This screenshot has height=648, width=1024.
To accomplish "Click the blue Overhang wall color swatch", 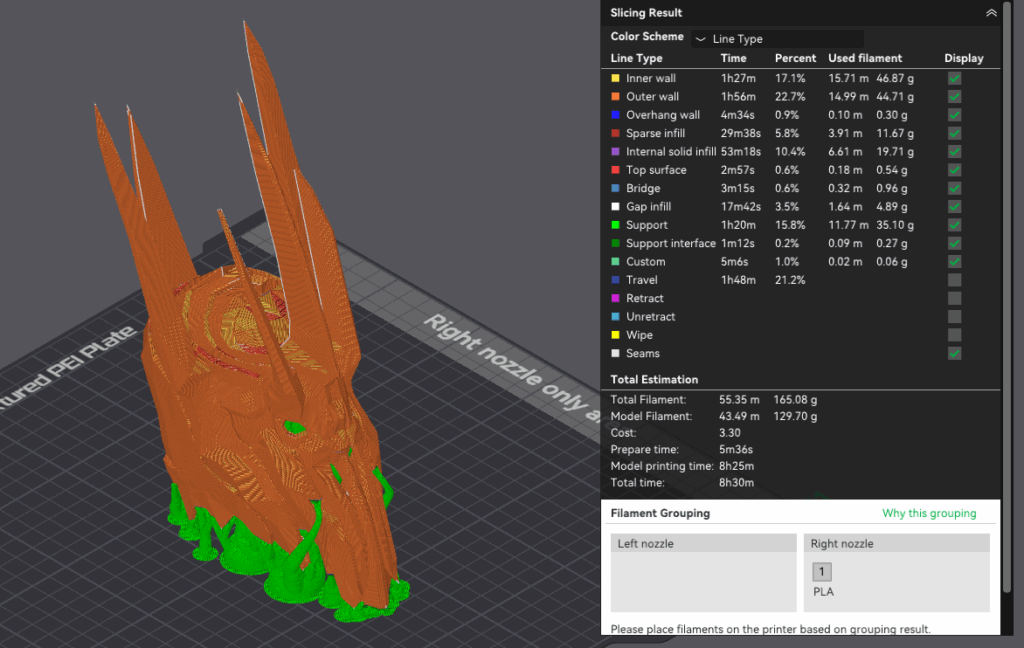I will click(x=615, y=115).
